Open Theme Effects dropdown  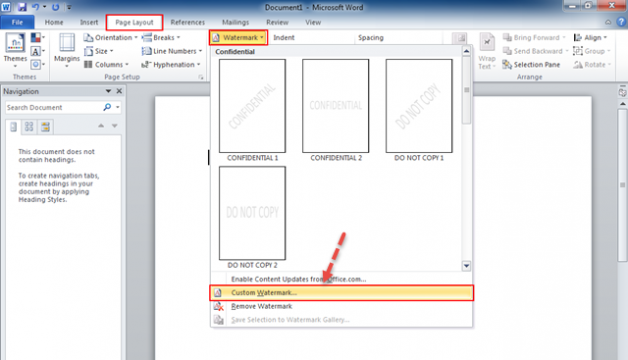coord(38,64)
